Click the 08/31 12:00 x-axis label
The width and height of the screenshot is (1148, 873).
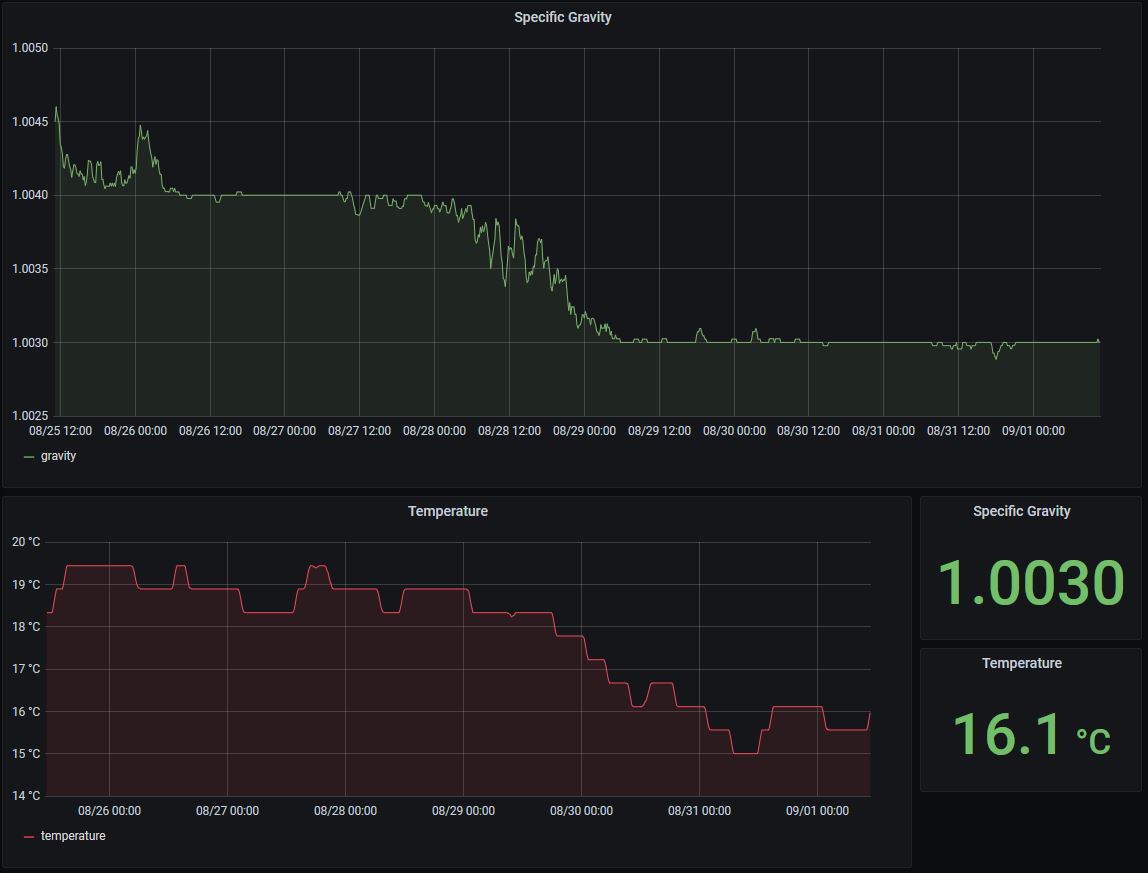click(958, 431)
